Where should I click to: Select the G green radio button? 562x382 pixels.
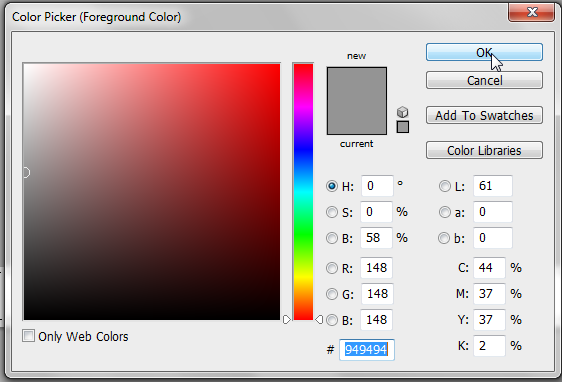(x=332, y=294)
